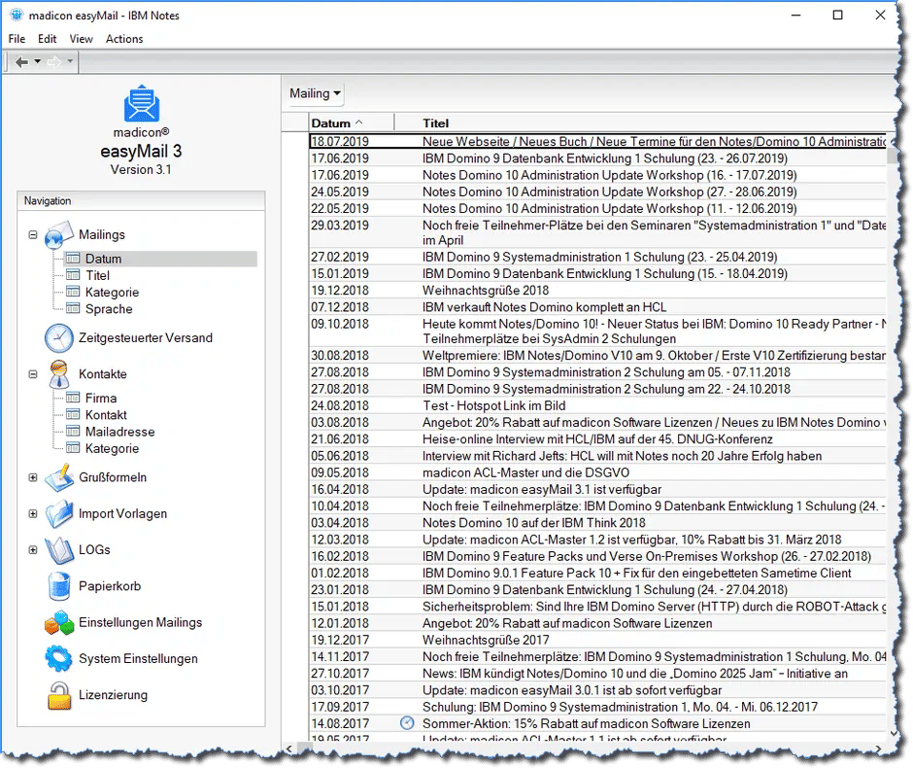This screenshot has width=913, height=768.
Task: Click the easyMail envelope logo
Action: [x=141, y=104]
